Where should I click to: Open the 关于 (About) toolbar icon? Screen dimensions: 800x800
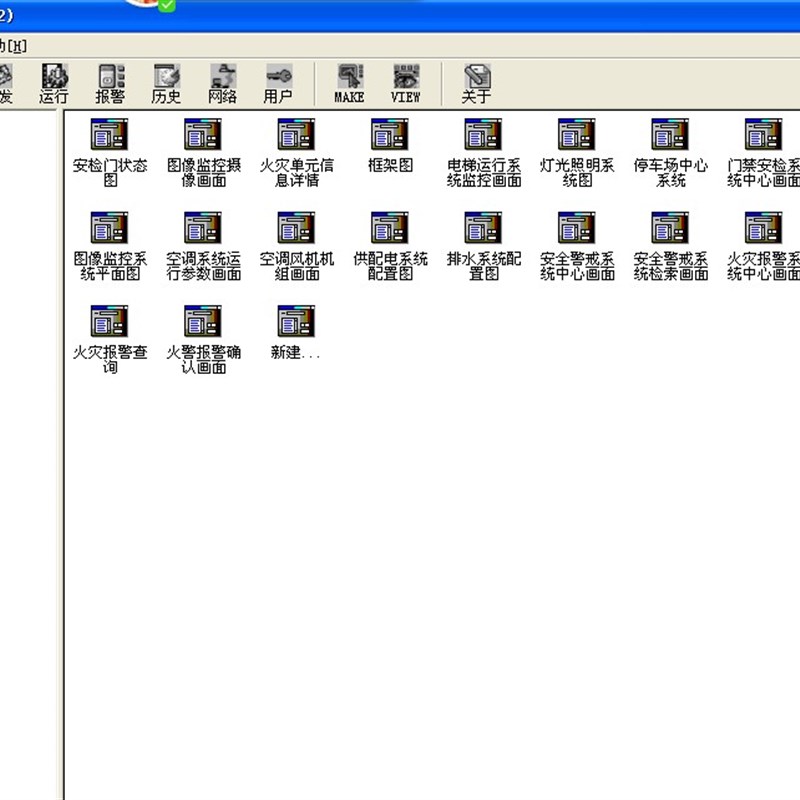(477, 84)
